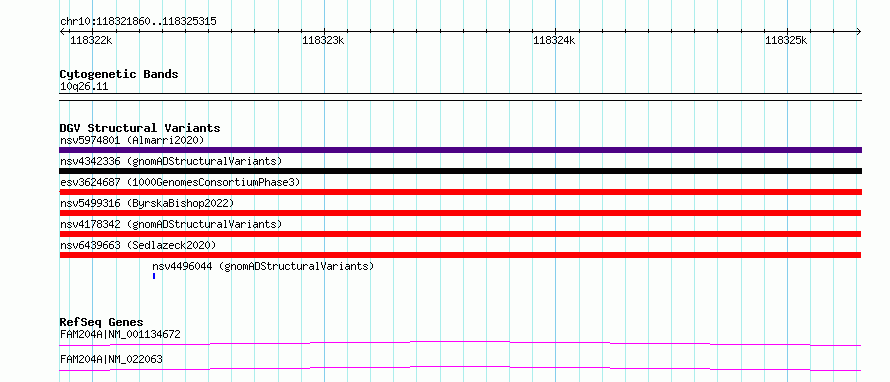Open nsv4496044 (gnomADStructuralVariants) label

(x=263, y=266)
